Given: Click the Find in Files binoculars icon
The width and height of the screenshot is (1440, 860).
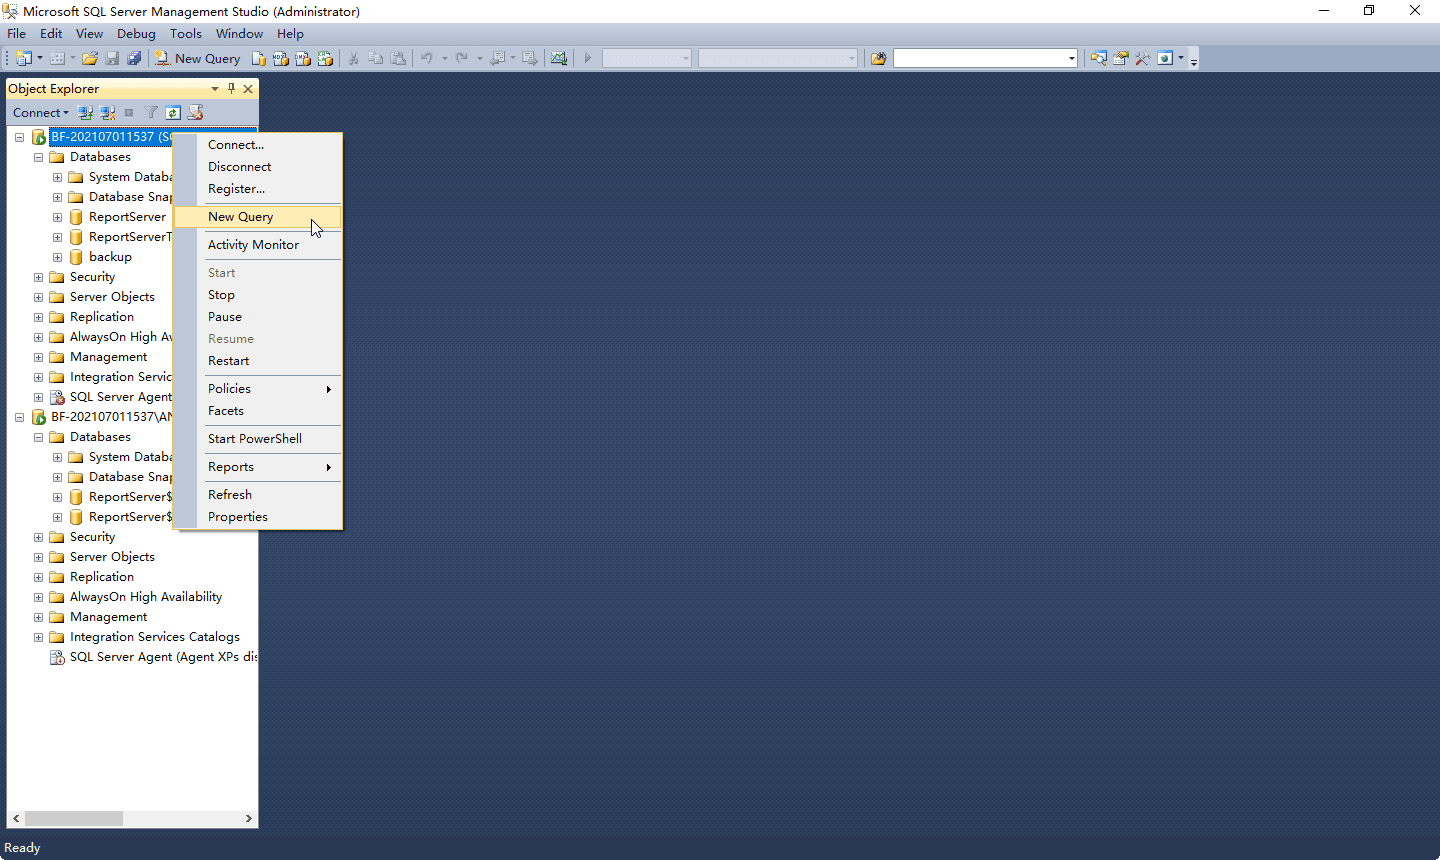Looking at the screenshot, I should click(x=879, y=58).
